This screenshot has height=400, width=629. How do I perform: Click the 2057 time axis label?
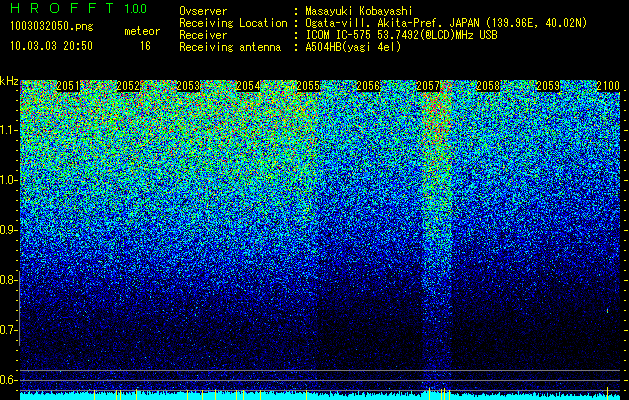click(x=428, y=86)
